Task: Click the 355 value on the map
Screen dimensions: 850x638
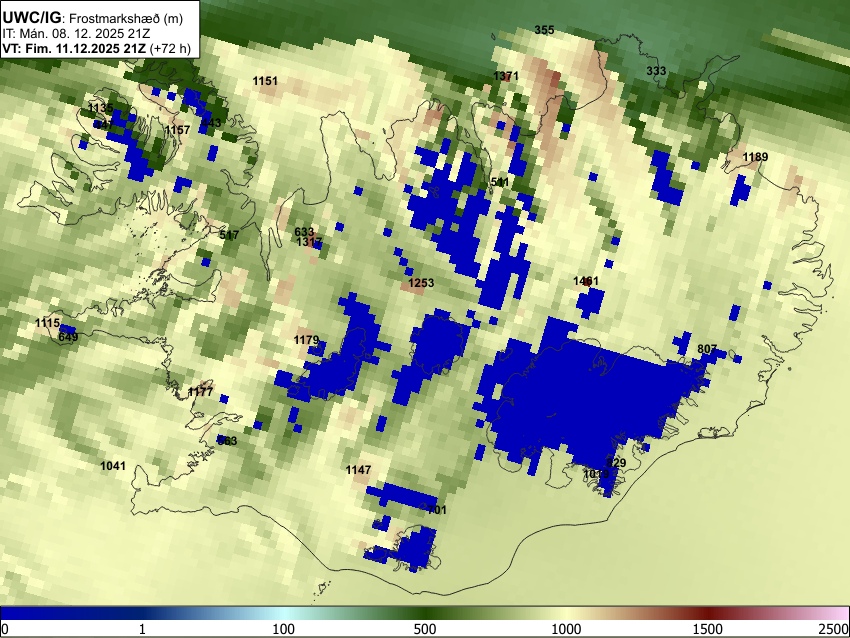Action: point(544,30)
